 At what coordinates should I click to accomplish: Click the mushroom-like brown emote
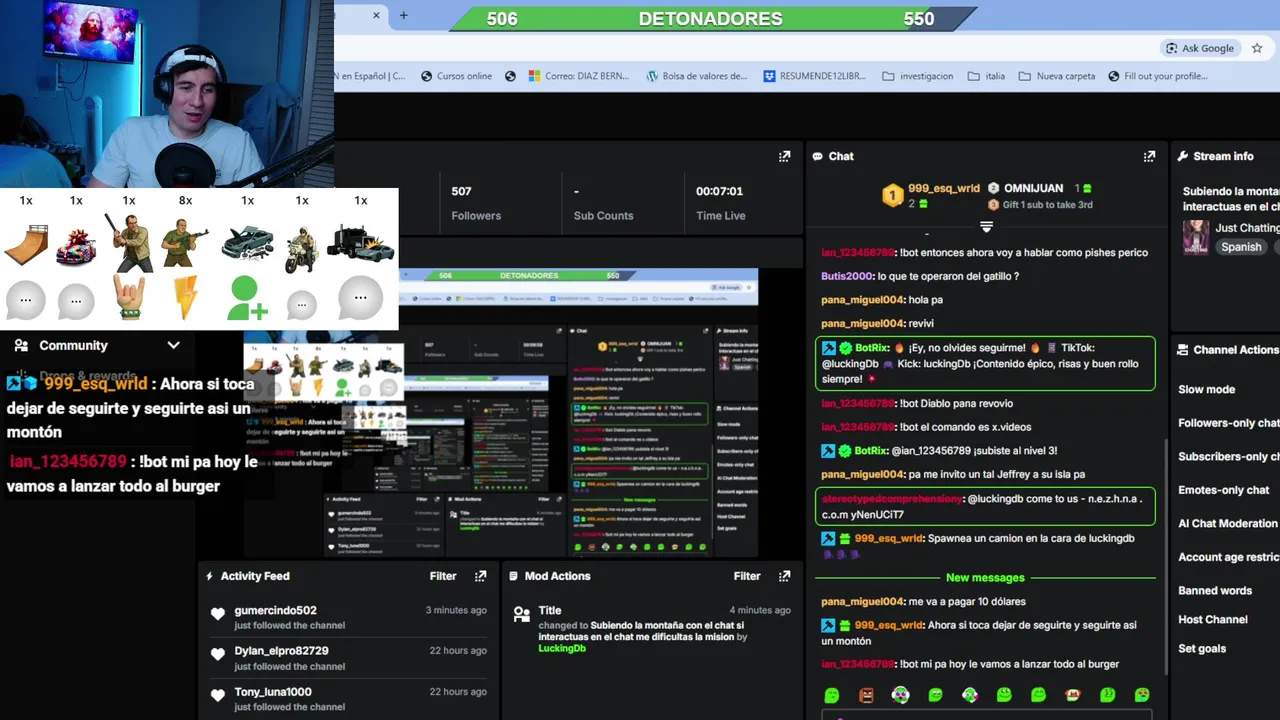tap(1073, 695)
